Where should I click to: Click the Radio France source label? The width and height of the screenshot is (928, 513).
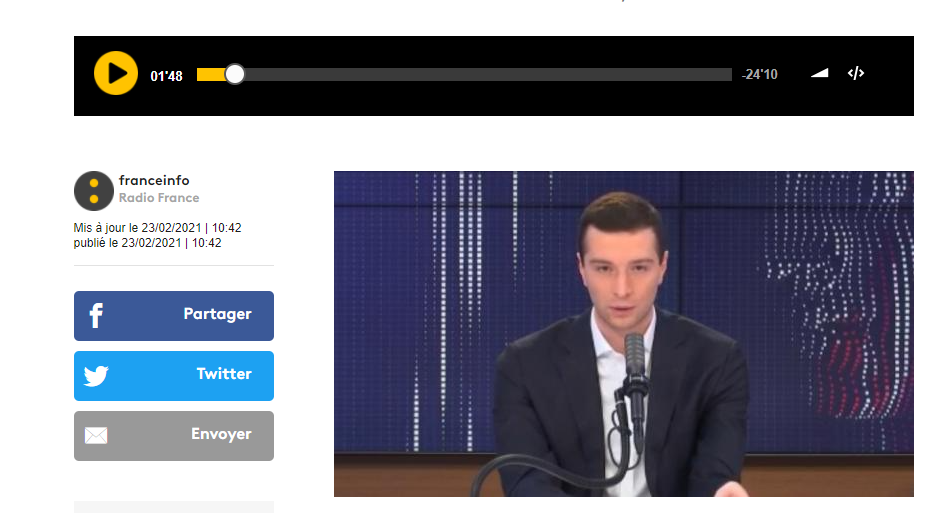pos(159,198)
